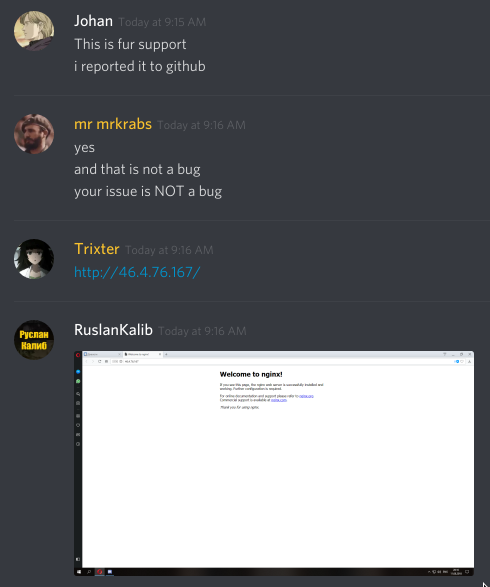Click RuslanKalib's 9:16 AM timestamp
Screen dimensions: 490x587
(x=203, y=331)
